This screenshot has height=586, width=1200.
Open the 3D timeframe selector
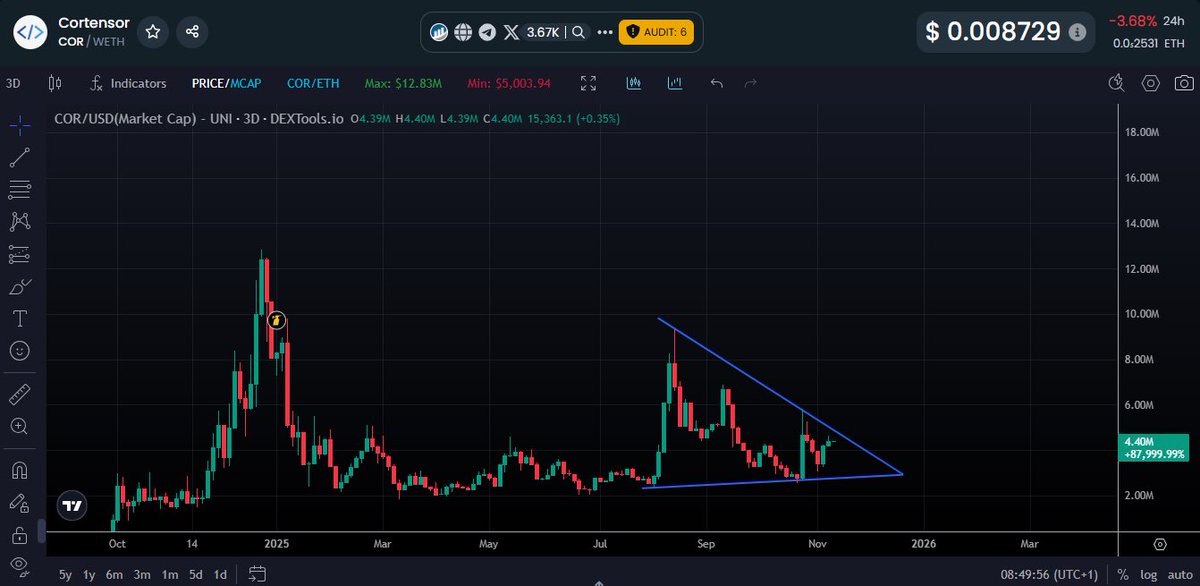[x=13, y=83]
